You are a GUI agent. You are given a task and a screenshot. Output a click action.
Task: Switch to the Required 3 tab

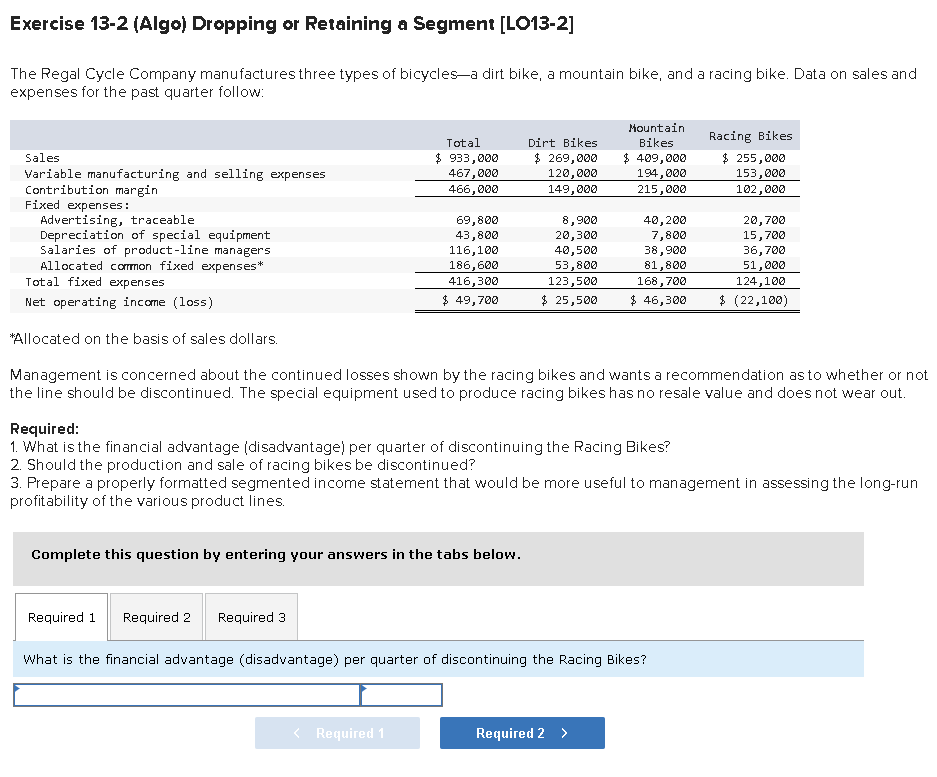pos(250,617)
